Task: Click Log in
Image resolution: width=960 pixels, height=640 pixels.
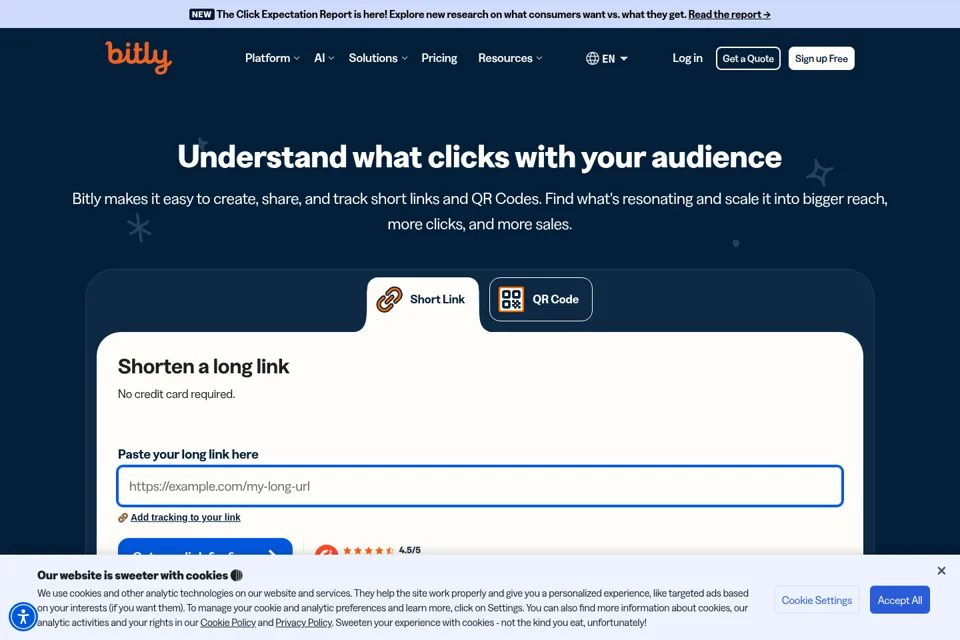Action: tap(688, 58)
